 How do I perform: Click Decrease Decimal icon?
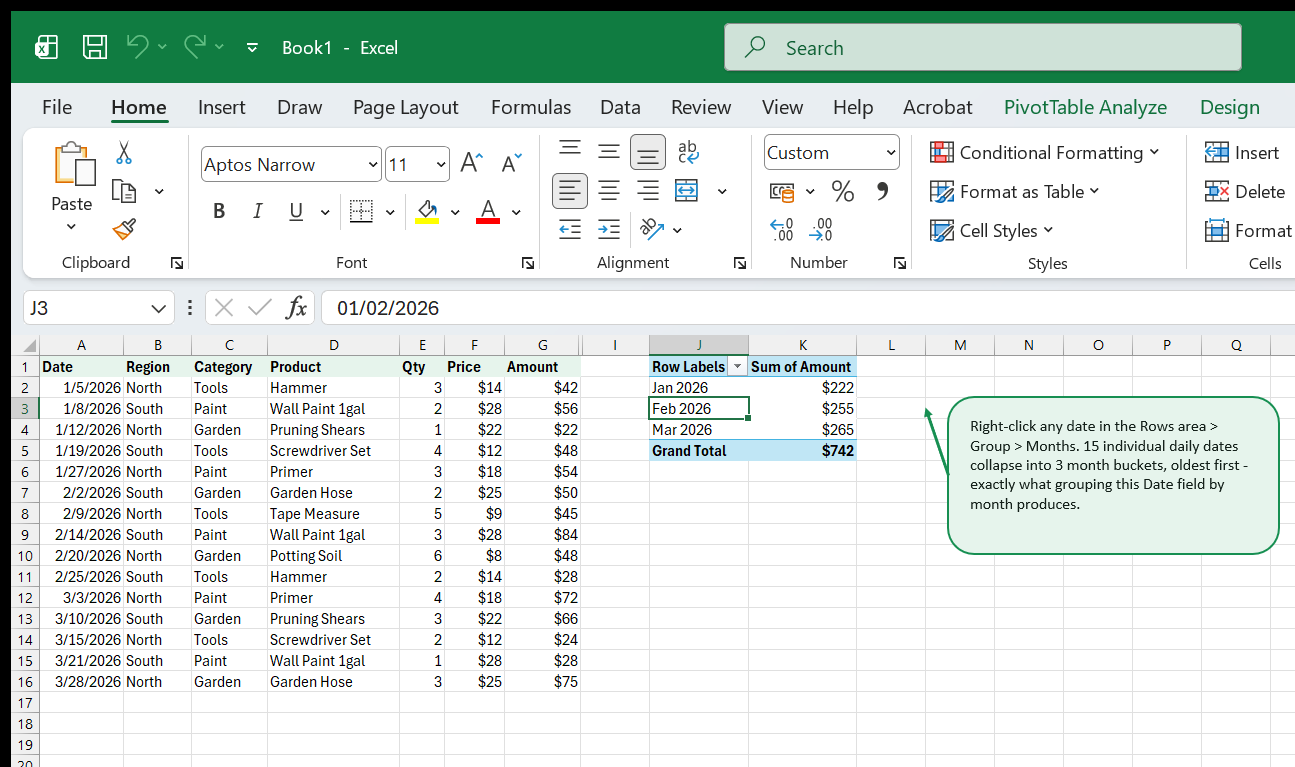tap(821, 230)
